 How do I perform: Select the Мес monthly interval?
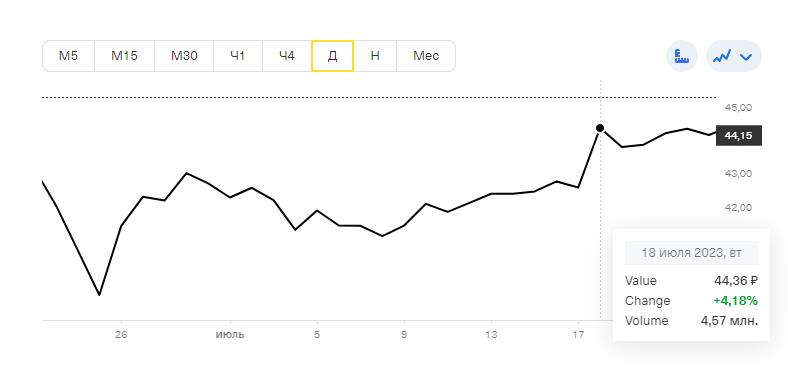[x=426, y=56]
